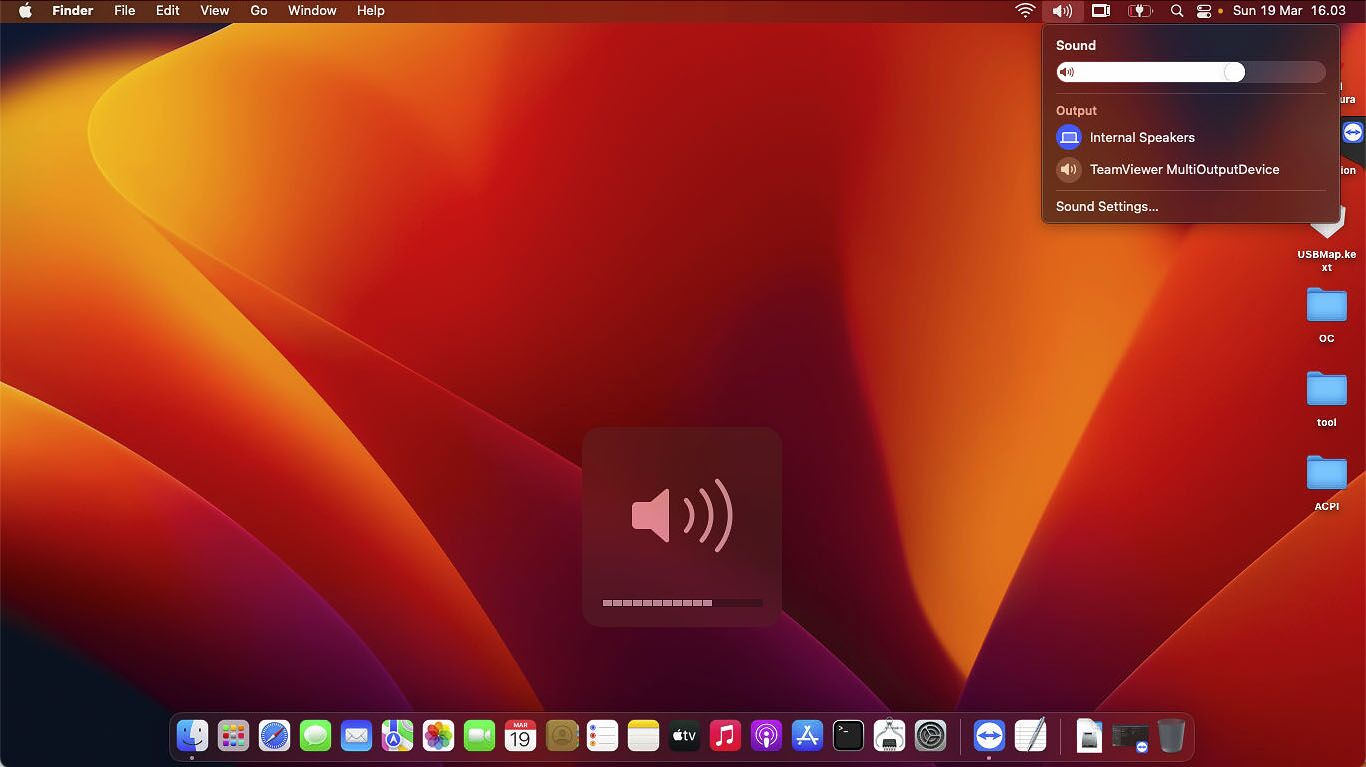Open Sound Settings… link

(x=1107, y=207)
